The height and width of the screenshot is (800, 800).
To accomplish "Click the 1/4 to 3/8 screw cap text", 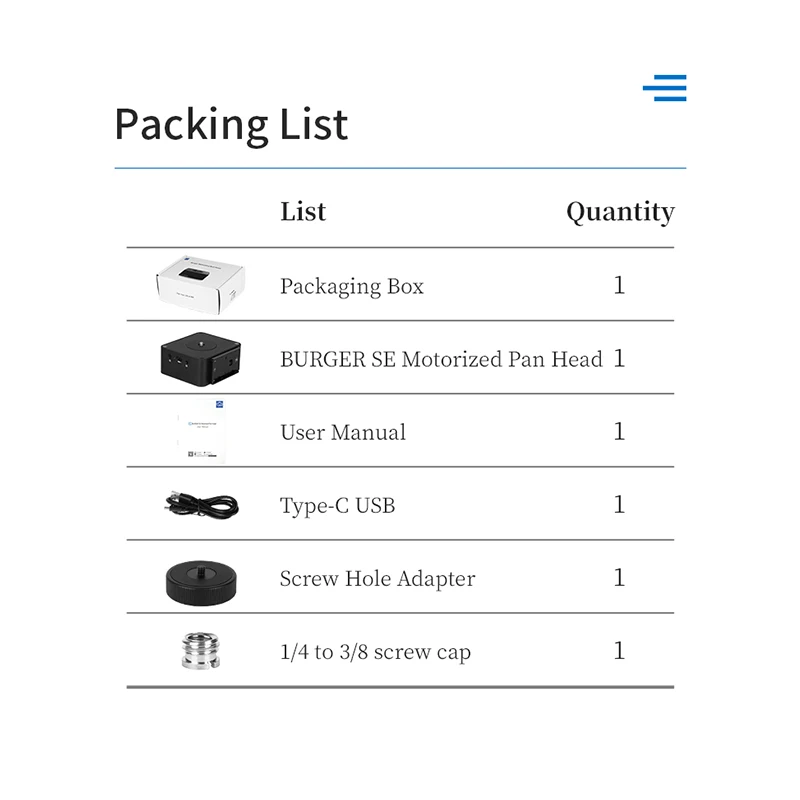I will click(376, 653).
